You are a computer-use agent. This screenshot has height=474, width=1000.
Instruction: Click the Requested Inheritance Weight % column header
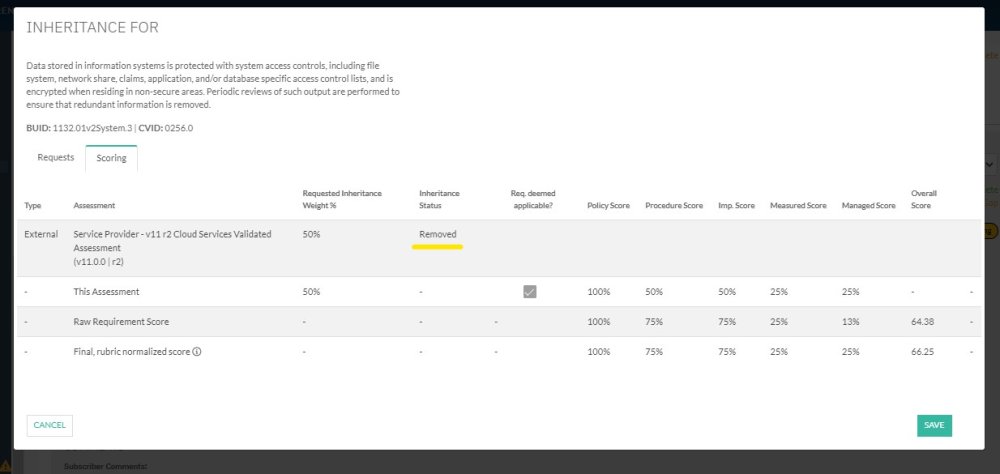point(341,199)
